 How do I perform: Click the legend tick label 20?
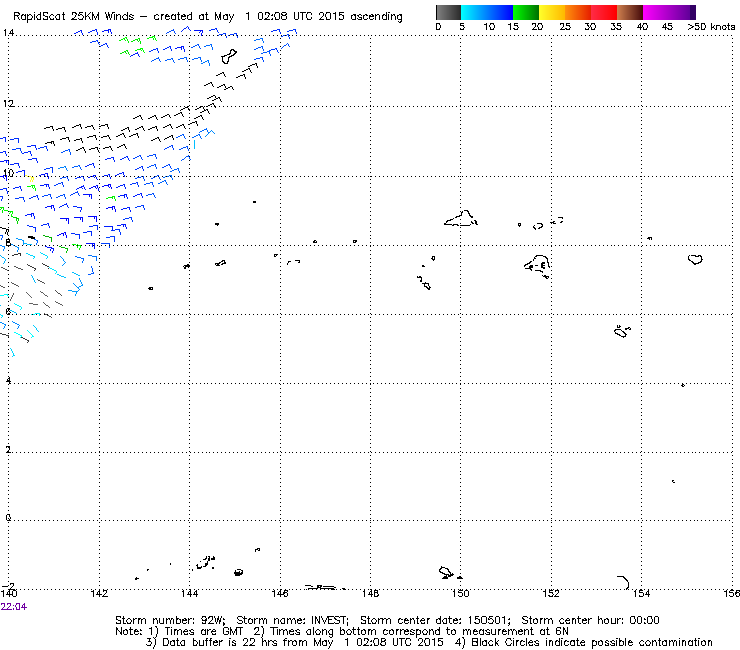(x=537, y=27)
